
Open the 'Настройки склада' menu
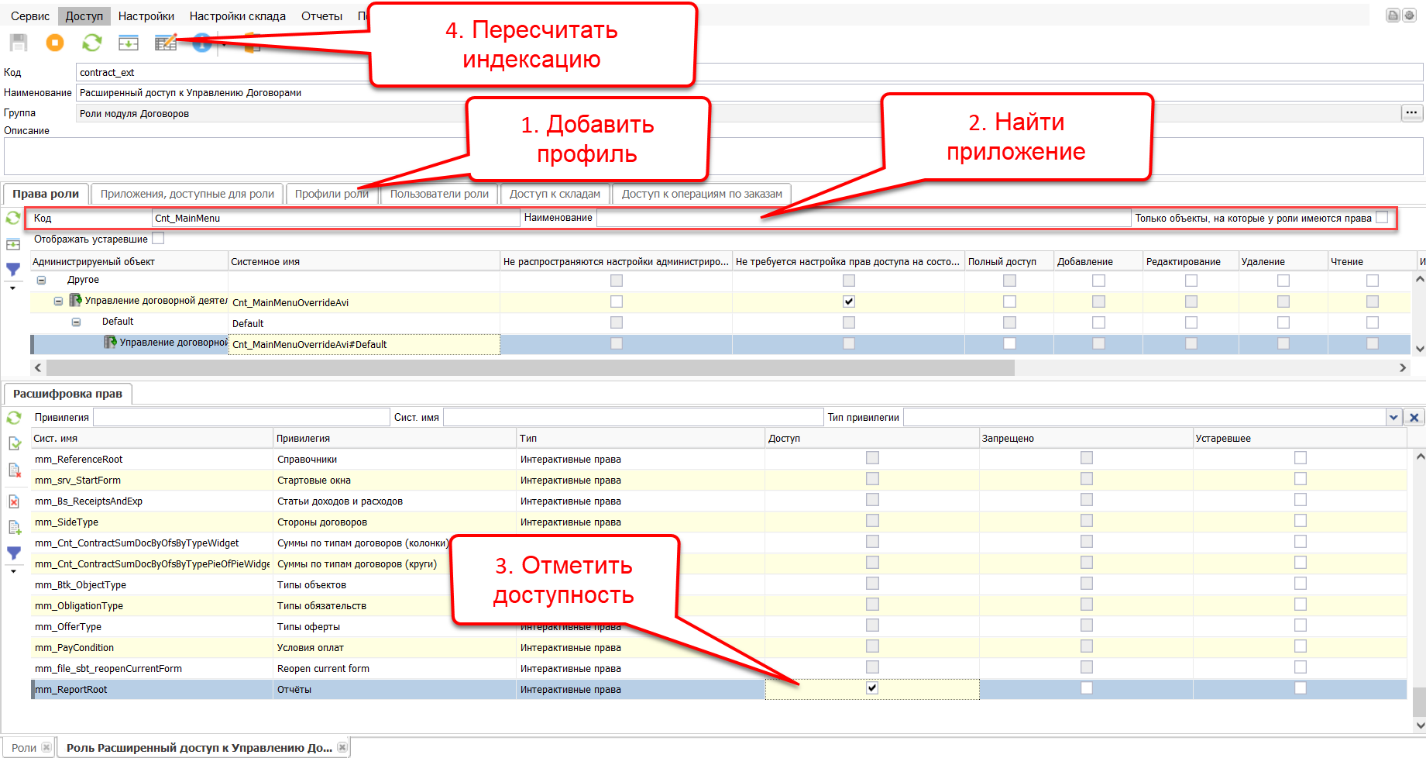(237, 16)
